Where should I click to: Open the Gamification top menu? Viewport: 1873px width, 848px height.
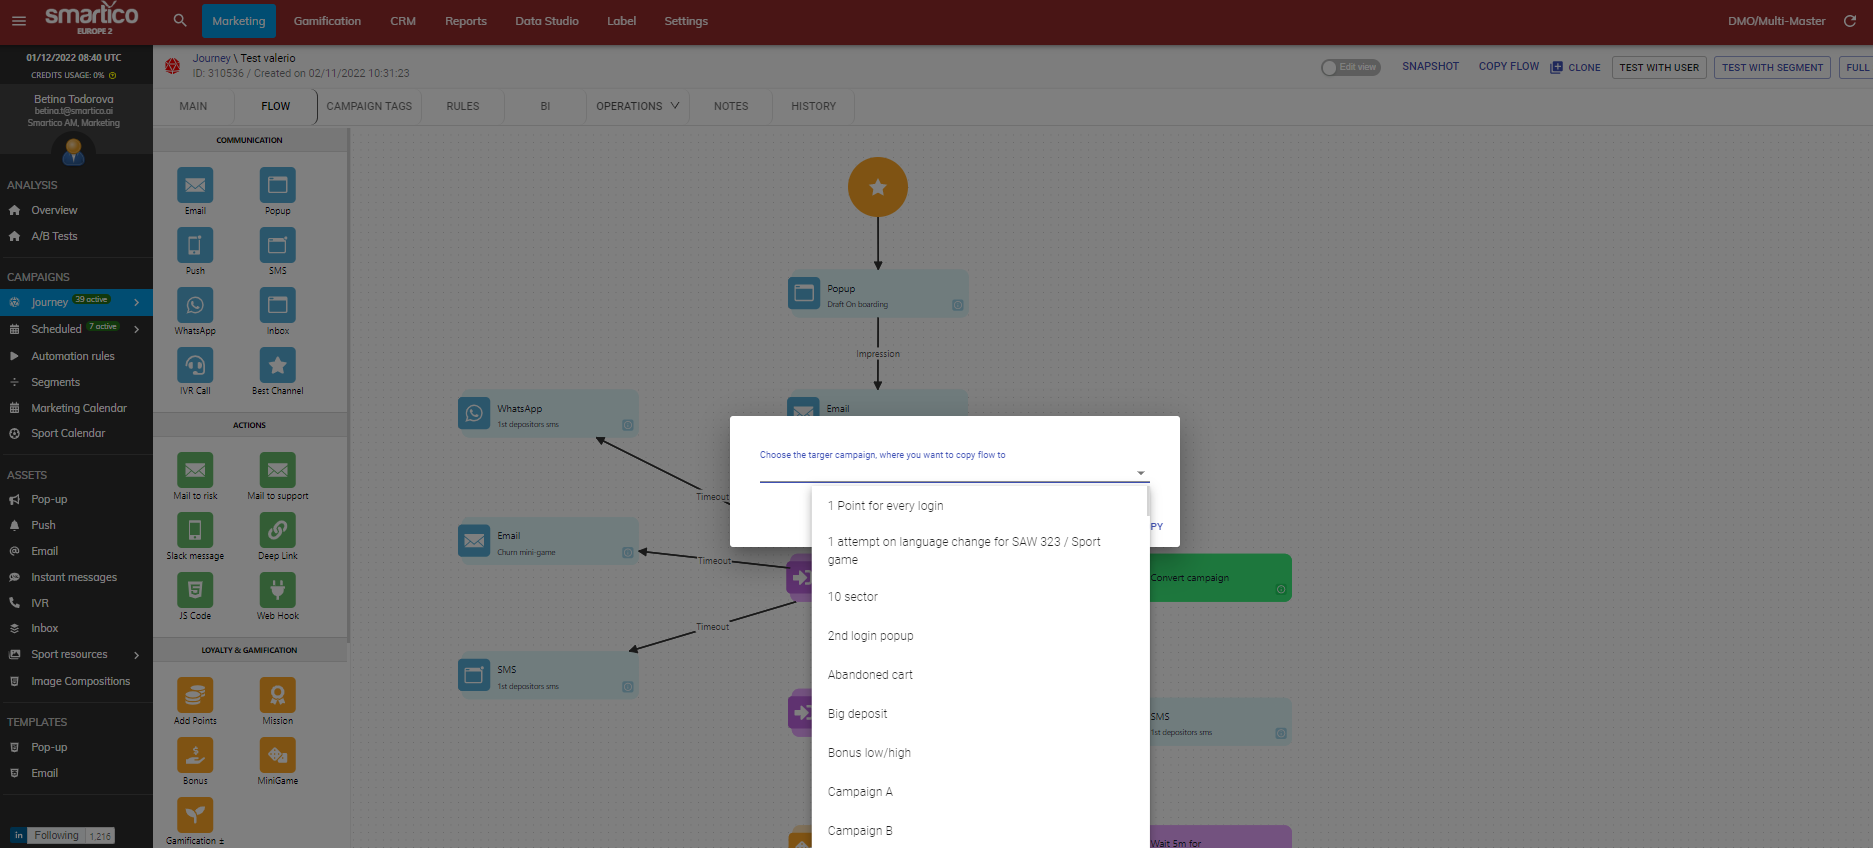click(327, 21)
